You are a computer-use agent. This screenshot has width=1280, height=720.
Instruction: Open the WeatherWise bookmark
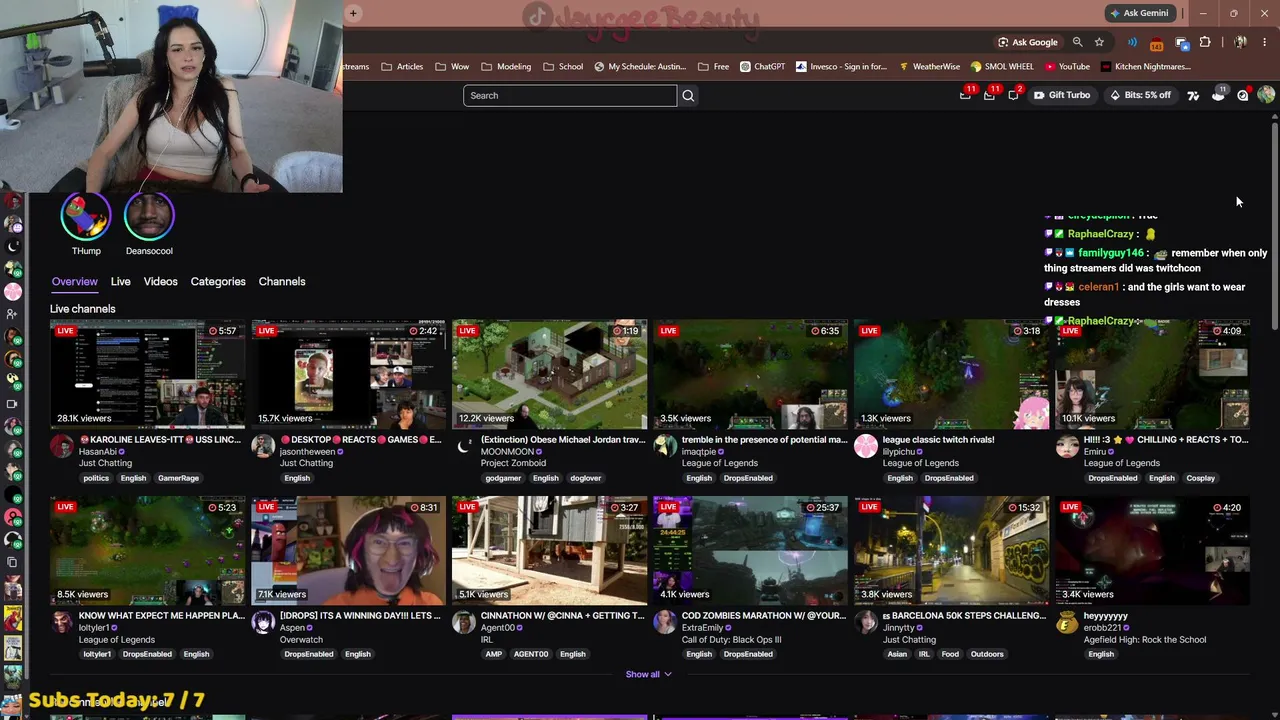pos(929,67)
